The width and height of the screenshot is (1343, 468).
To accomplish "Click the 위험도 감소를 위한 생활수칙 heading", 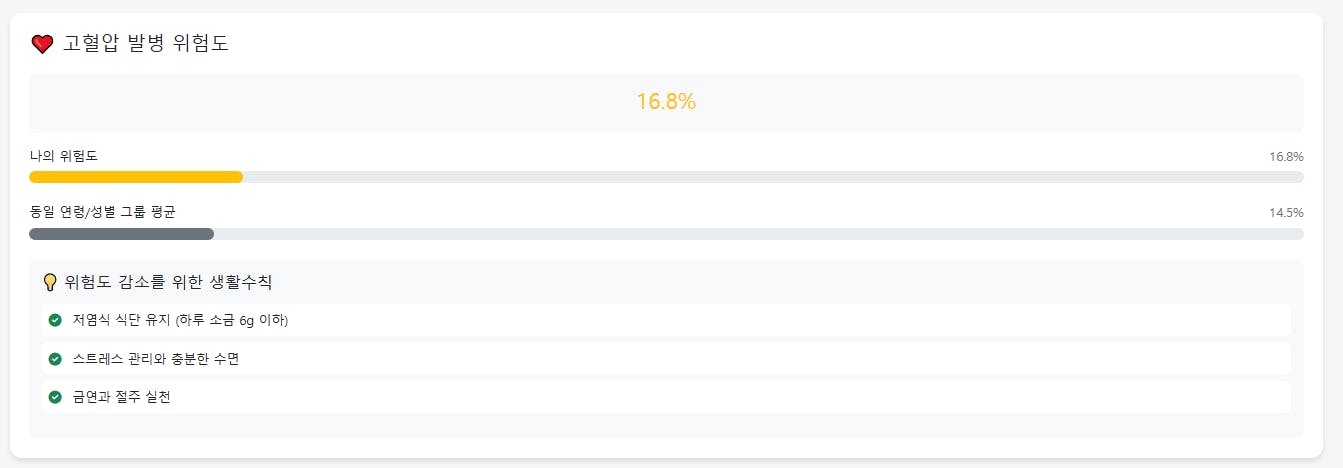I will pos(168,282).
